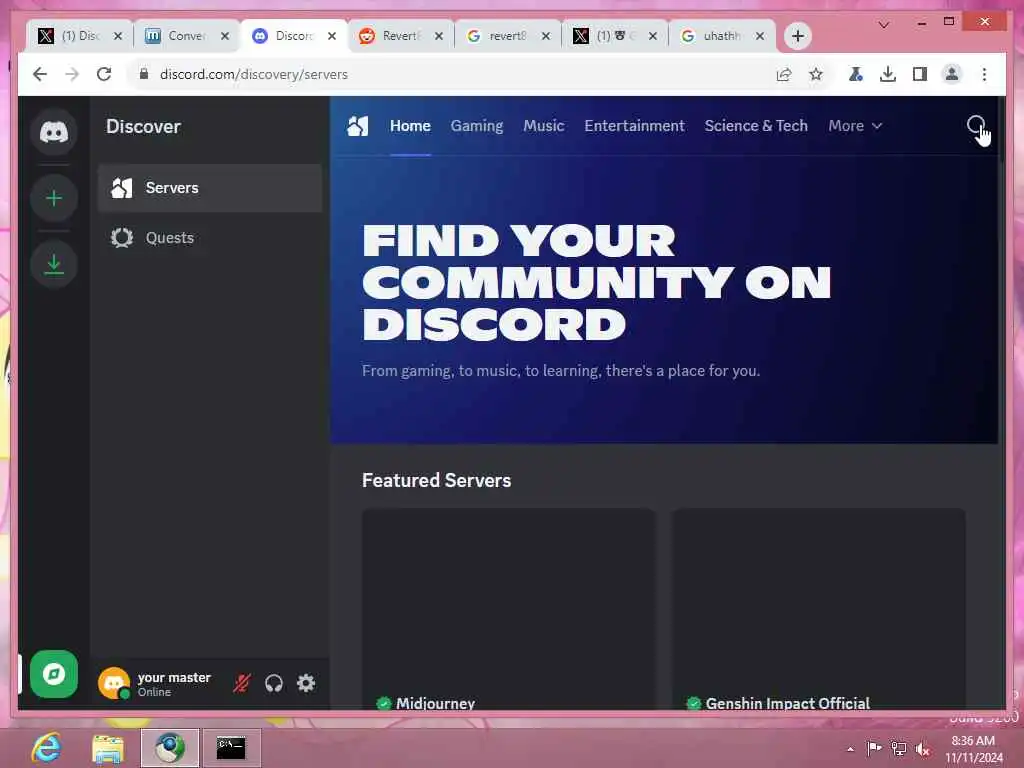Image resolution: width=1024 pixels, height=768 pixels.
Task: Open Discord direct messages home icon
Action: point(54,132)
